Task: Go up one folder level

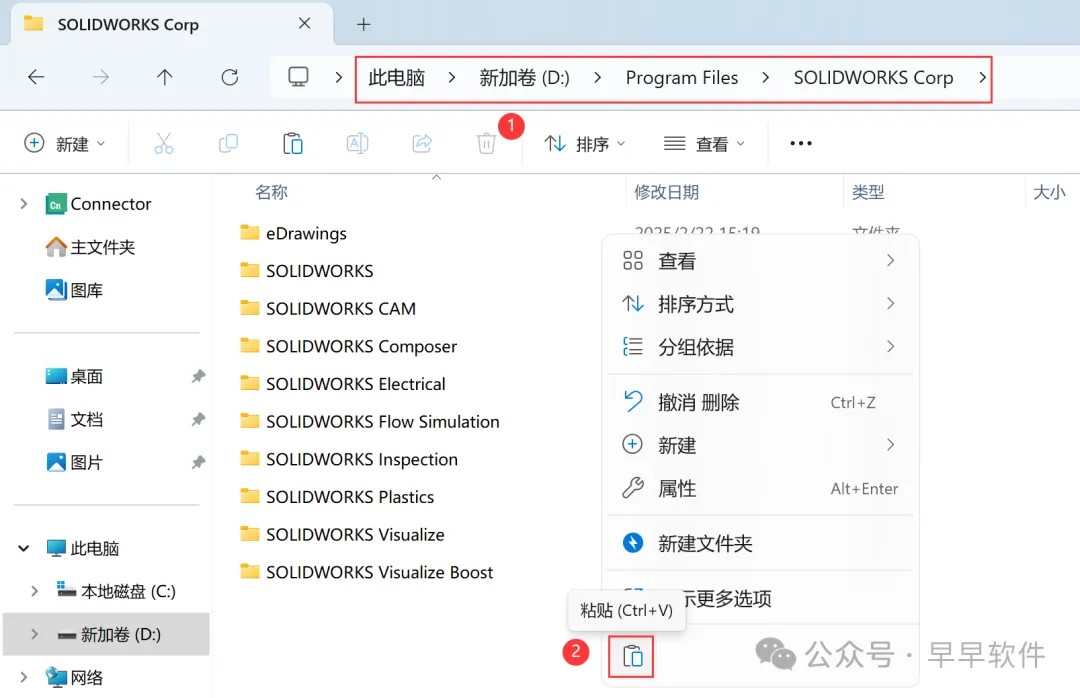Action: tap(165, 76)
